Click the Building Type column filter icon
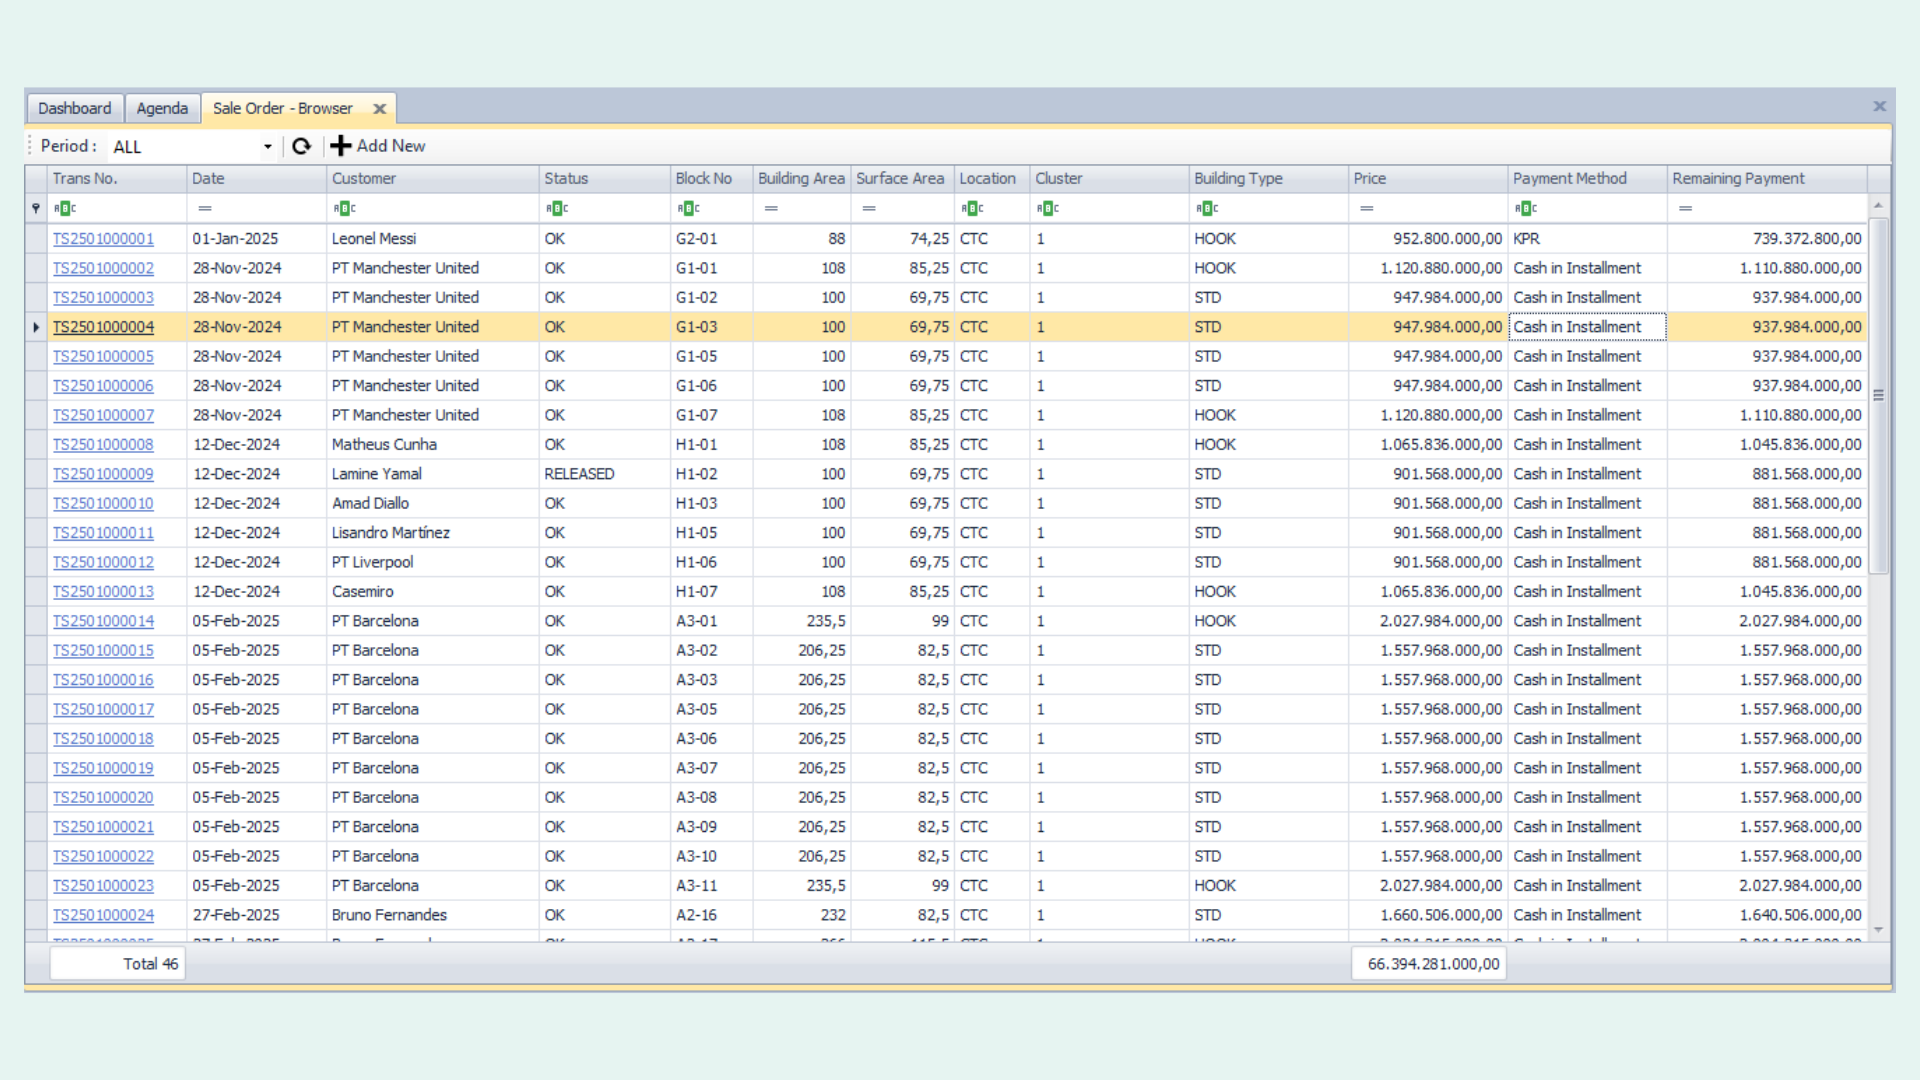This screenshot has height=1080, width=1920. click(1206, 208)
